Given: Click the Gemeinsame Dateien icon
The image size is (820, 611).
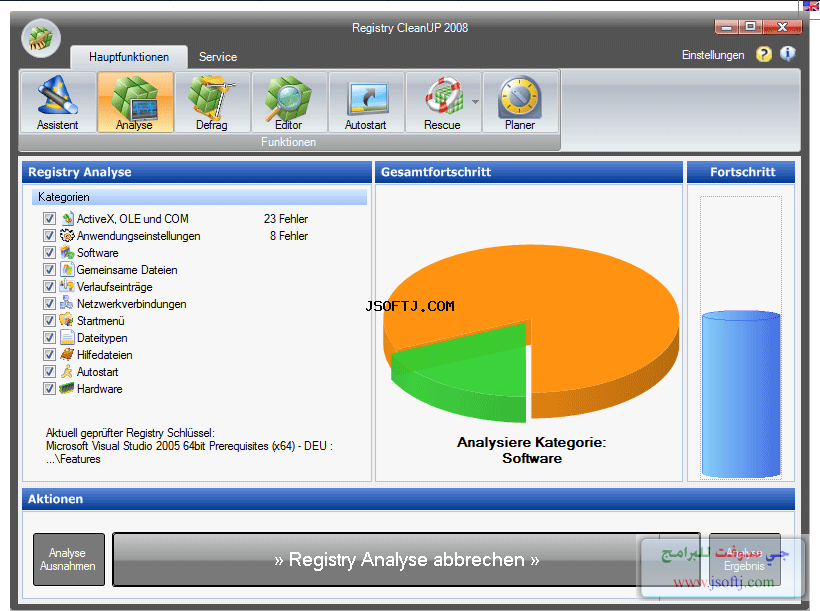Looking at the screenshot, I should 67,269.
